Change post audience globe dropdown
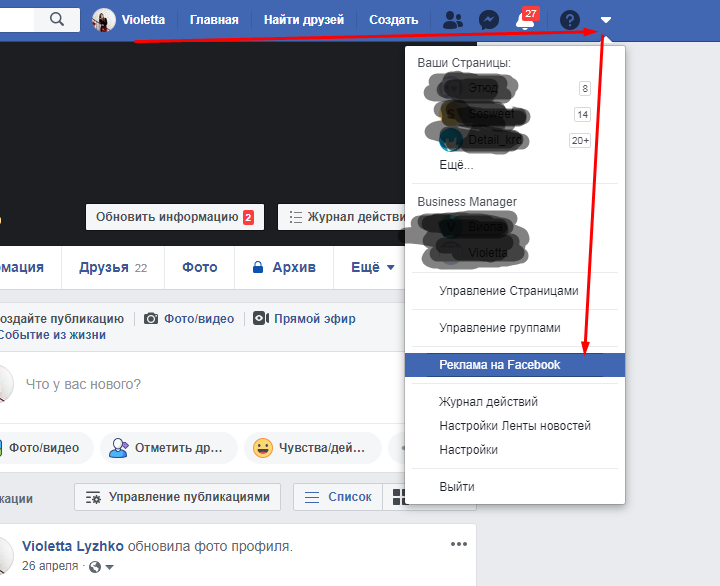This screenshot has width=720, height=586. click(x=101, y=567)
